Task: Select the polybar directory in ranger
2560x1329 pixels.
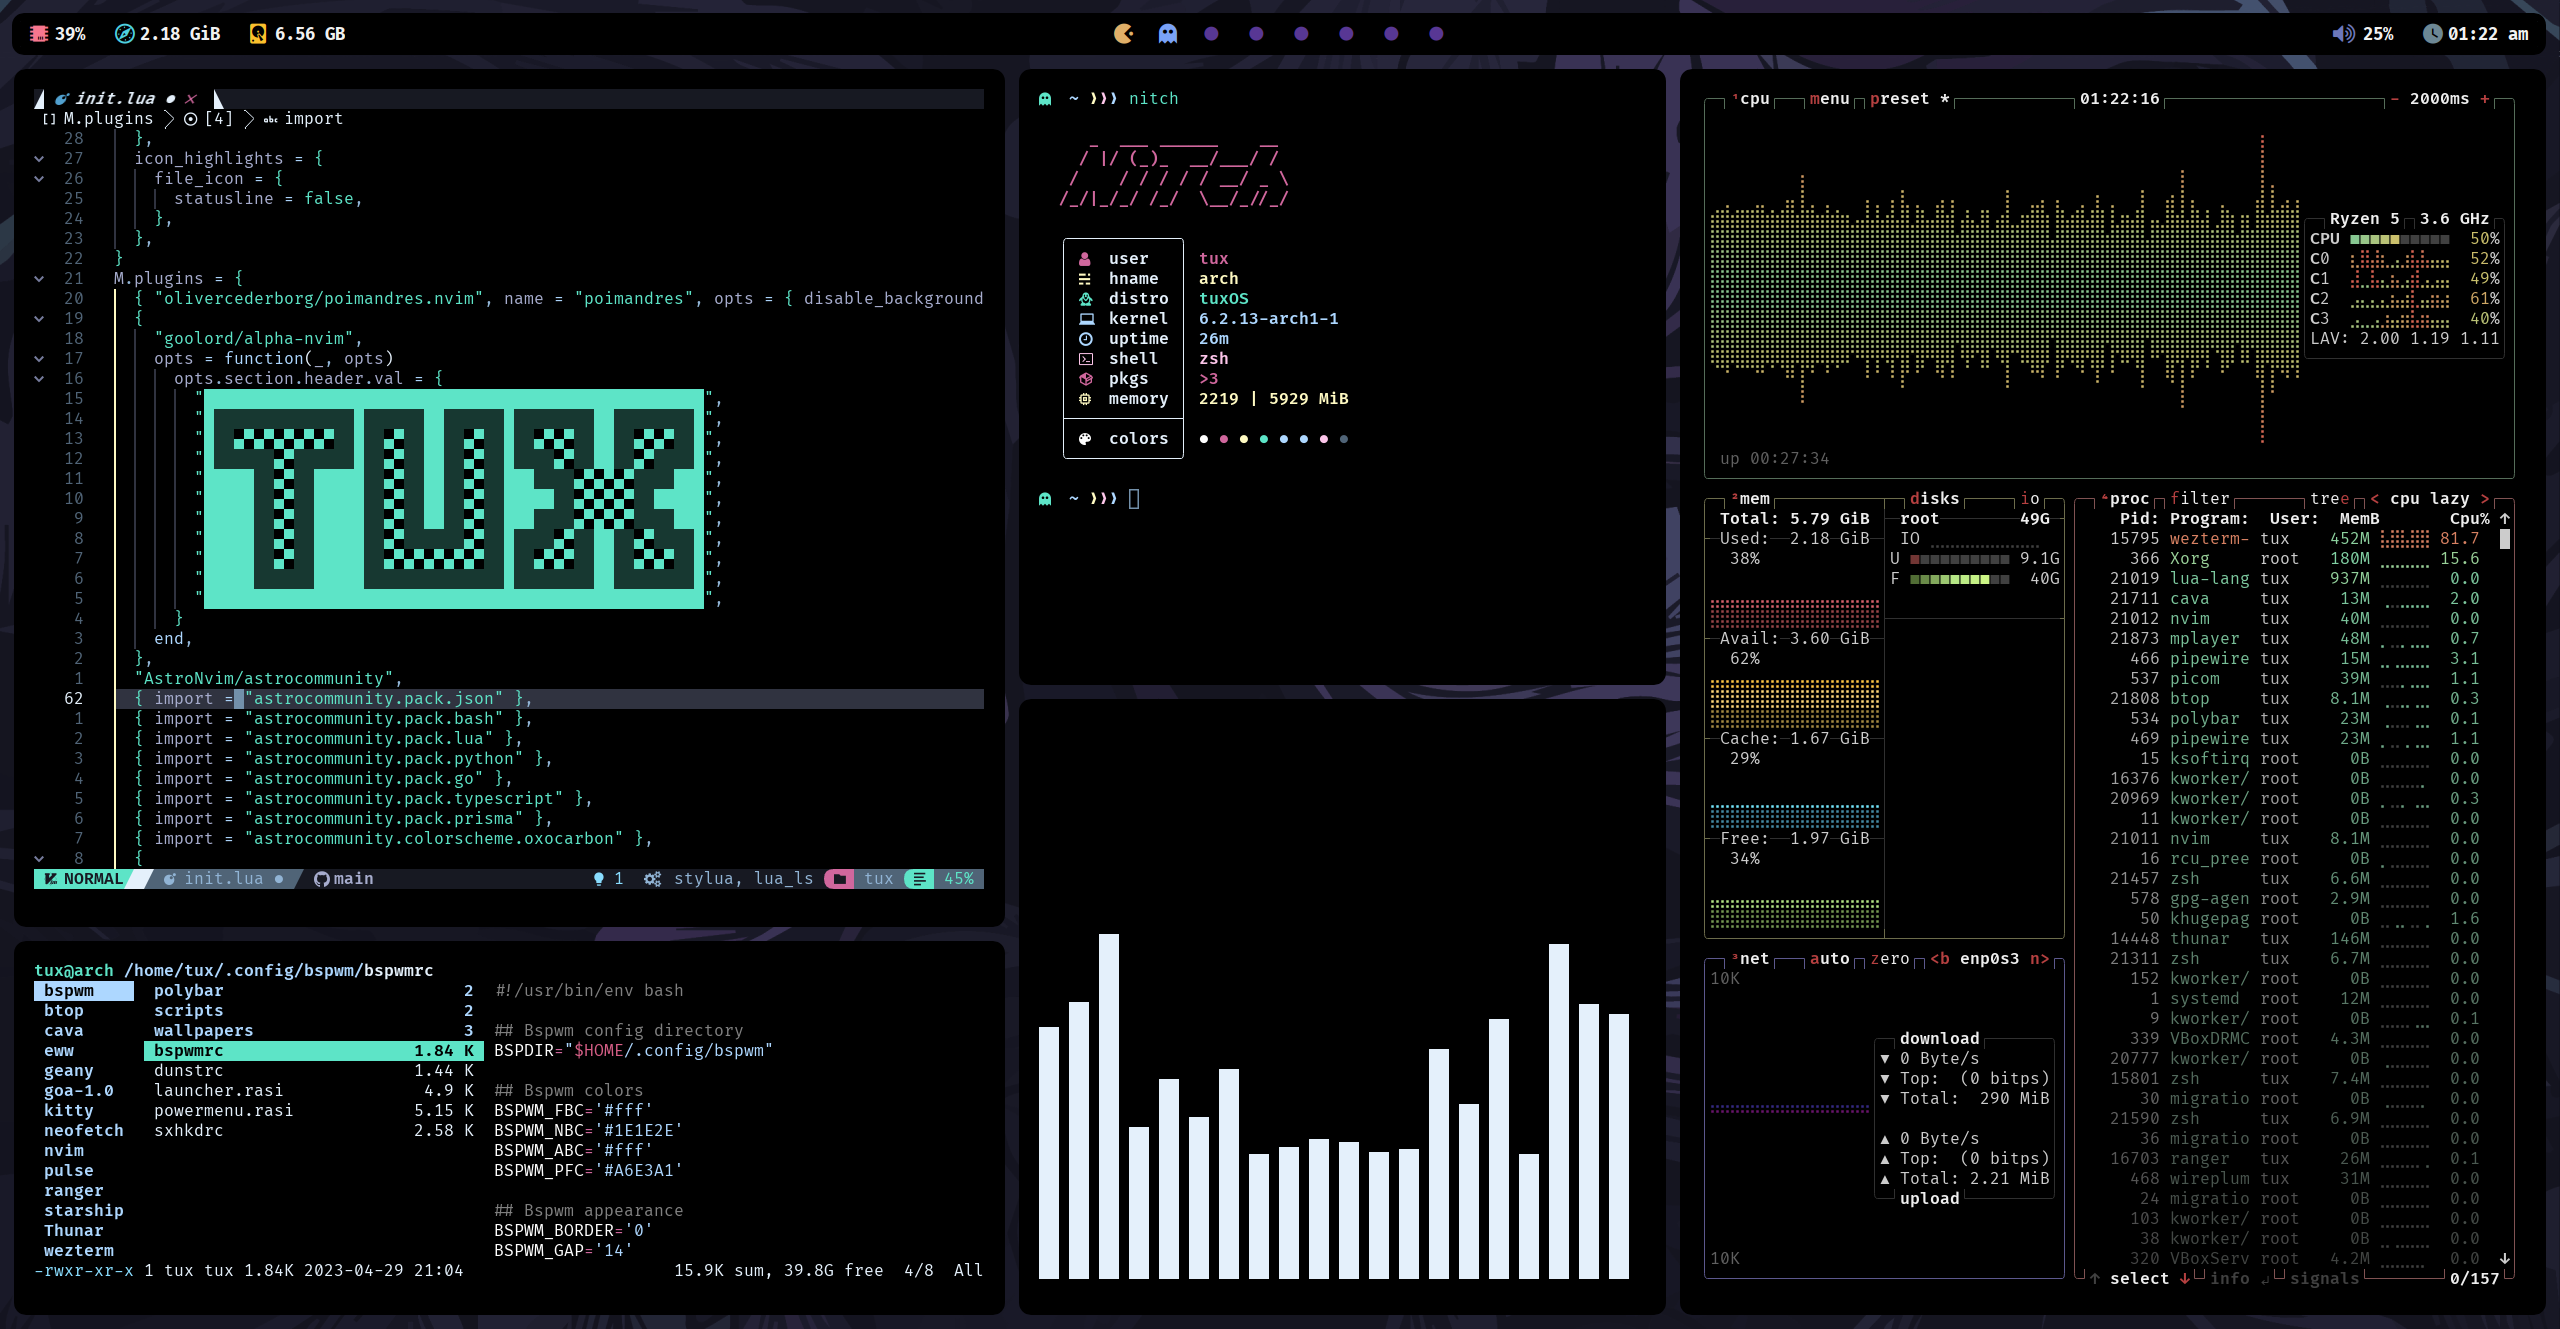Action: click(x=189, y=991)
